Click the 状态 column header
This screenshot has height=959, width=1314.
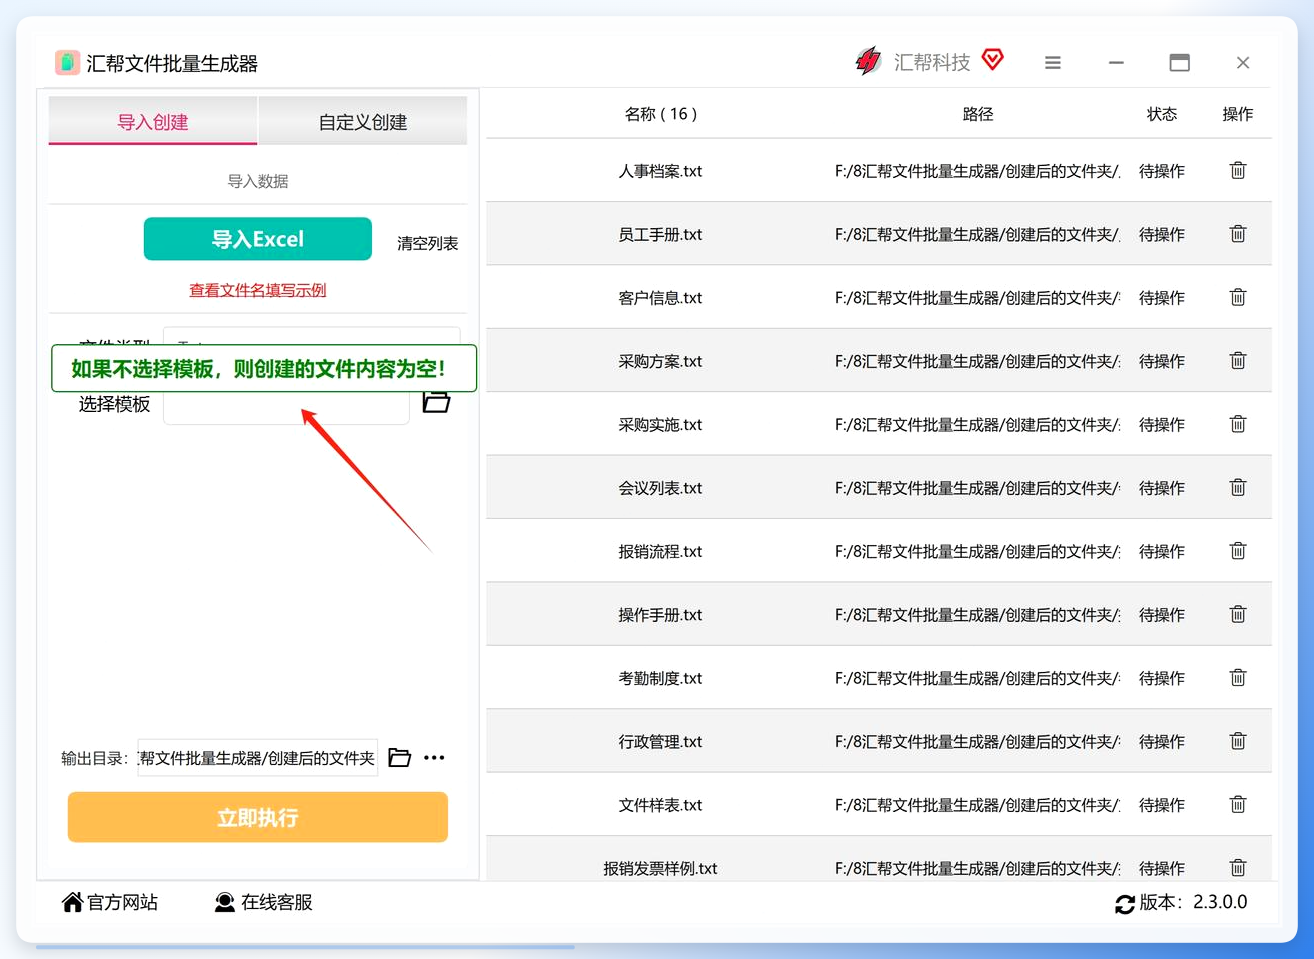1162,114
